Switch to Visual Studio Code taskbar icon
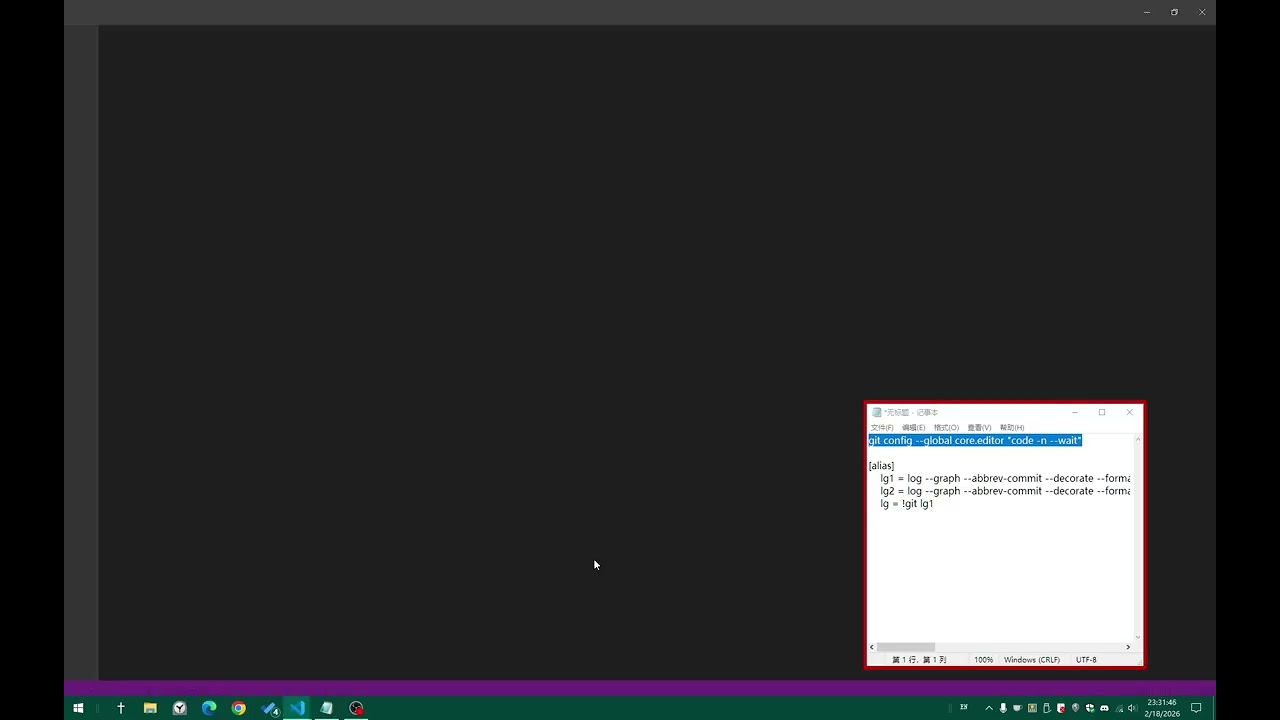Viewport: 1280px width, 720px height. coord(297,708)
